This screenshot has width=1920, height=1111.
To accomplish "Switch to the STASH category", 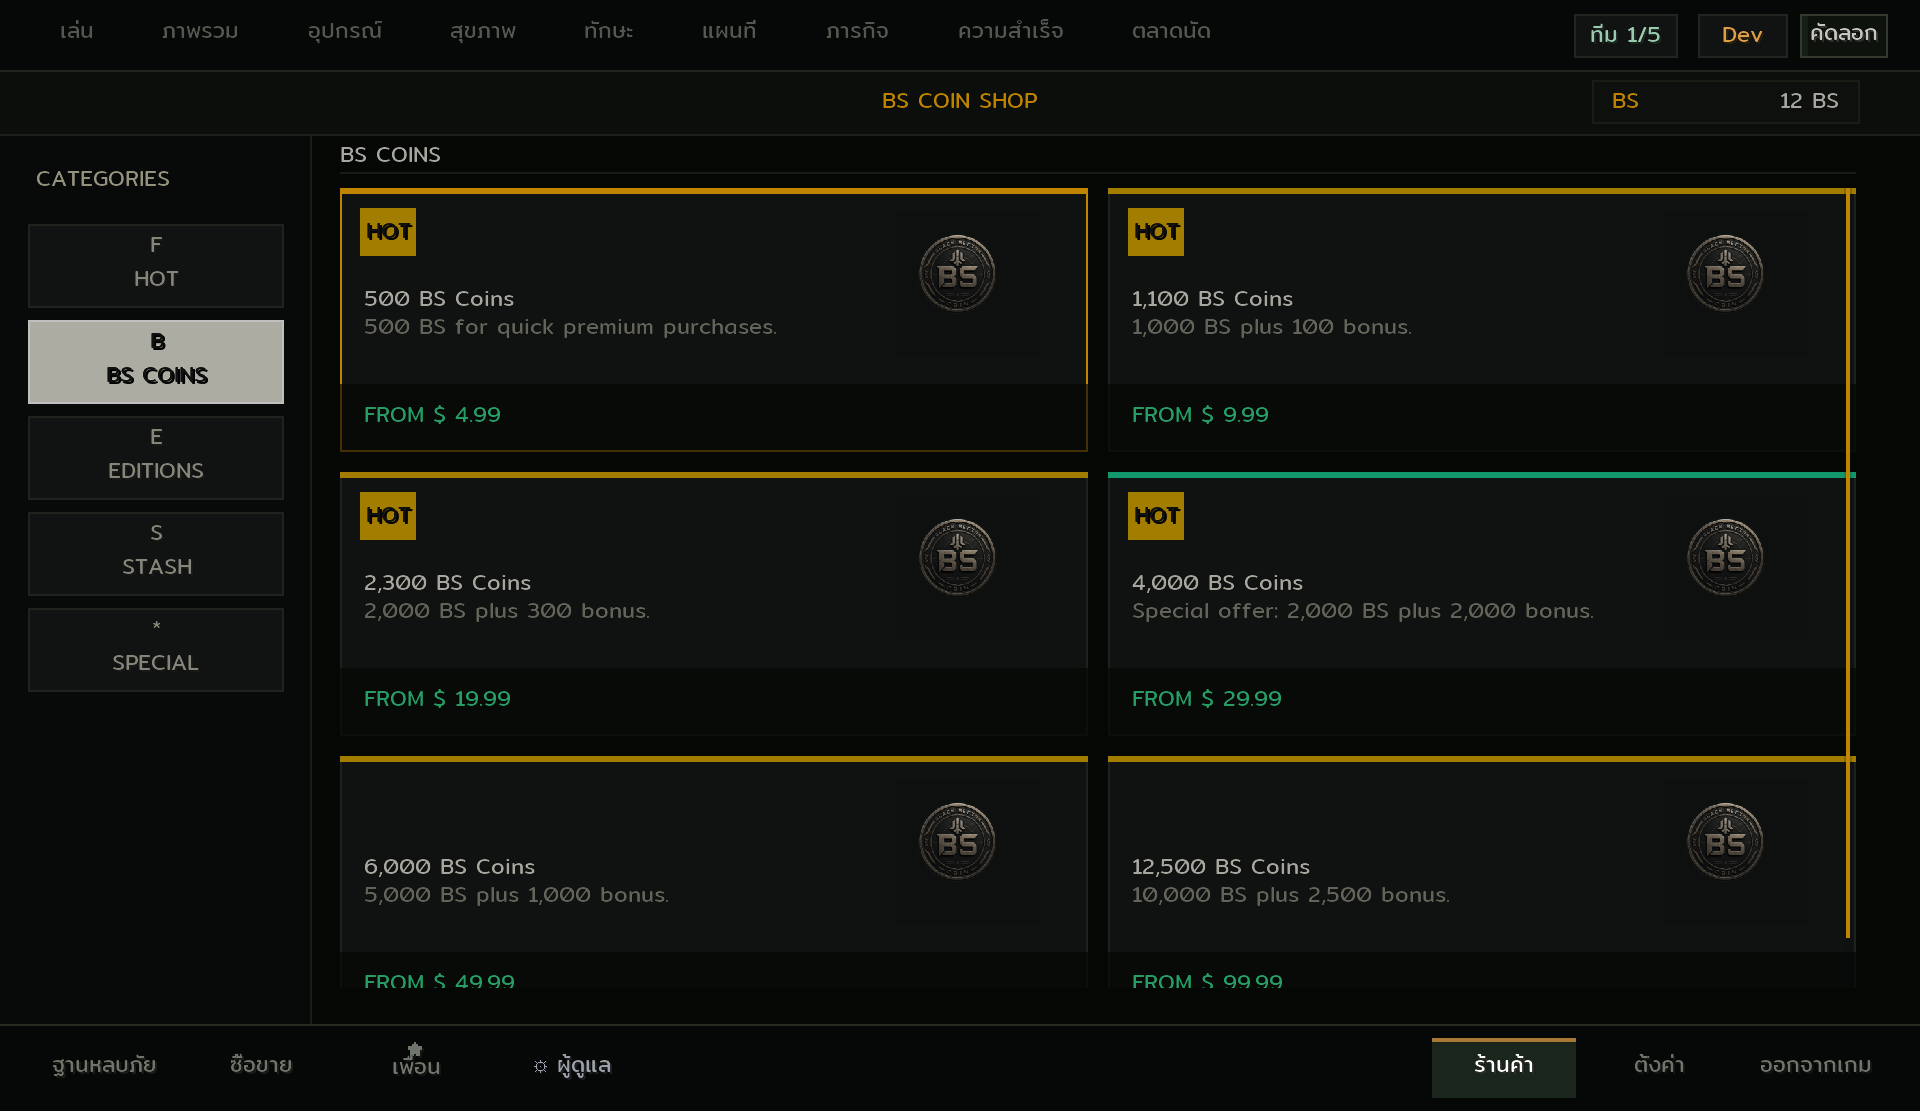I will click(156, 554).
